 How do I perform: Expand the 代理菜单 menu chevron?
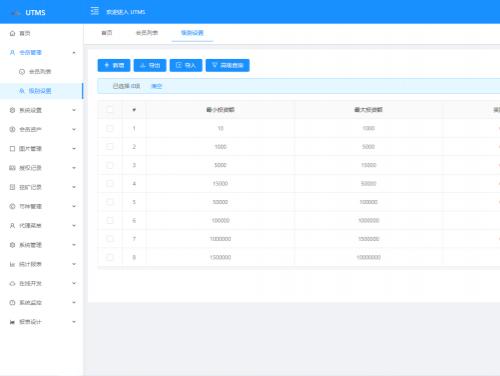pos(74,226)
